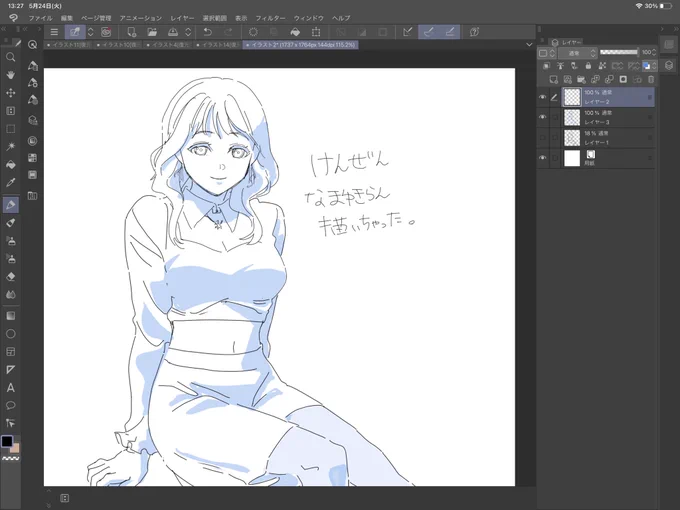Click Clear (sunburst) icon in command bar
Screen dimensions: 680x510
coord(253,32)
